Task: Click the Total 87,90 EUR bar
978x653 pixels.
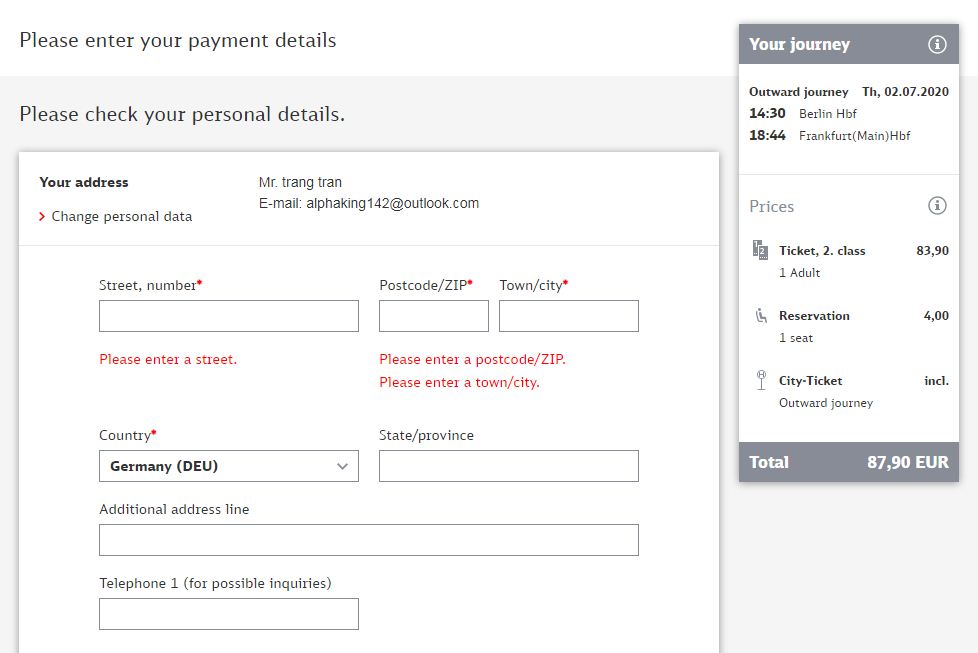Action: pyautogui.click(x=849, y=462)
